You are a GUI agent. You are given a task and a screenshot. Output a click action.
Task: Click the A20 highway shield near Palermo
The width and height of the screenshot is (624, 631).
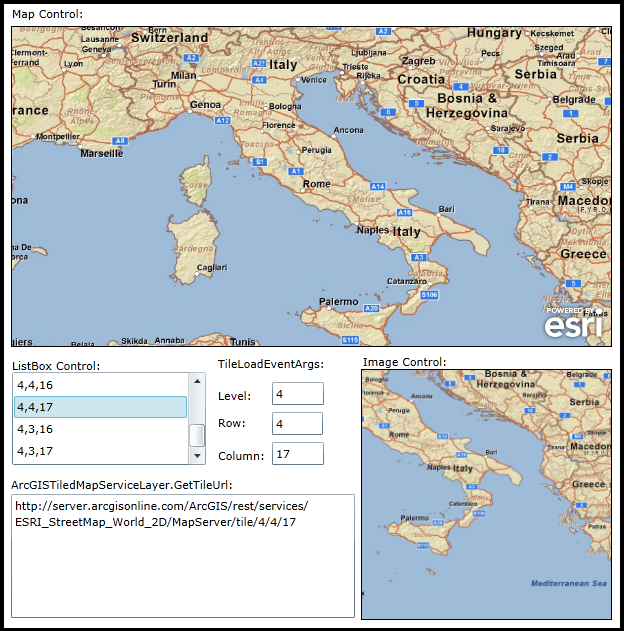pos(371,308)
